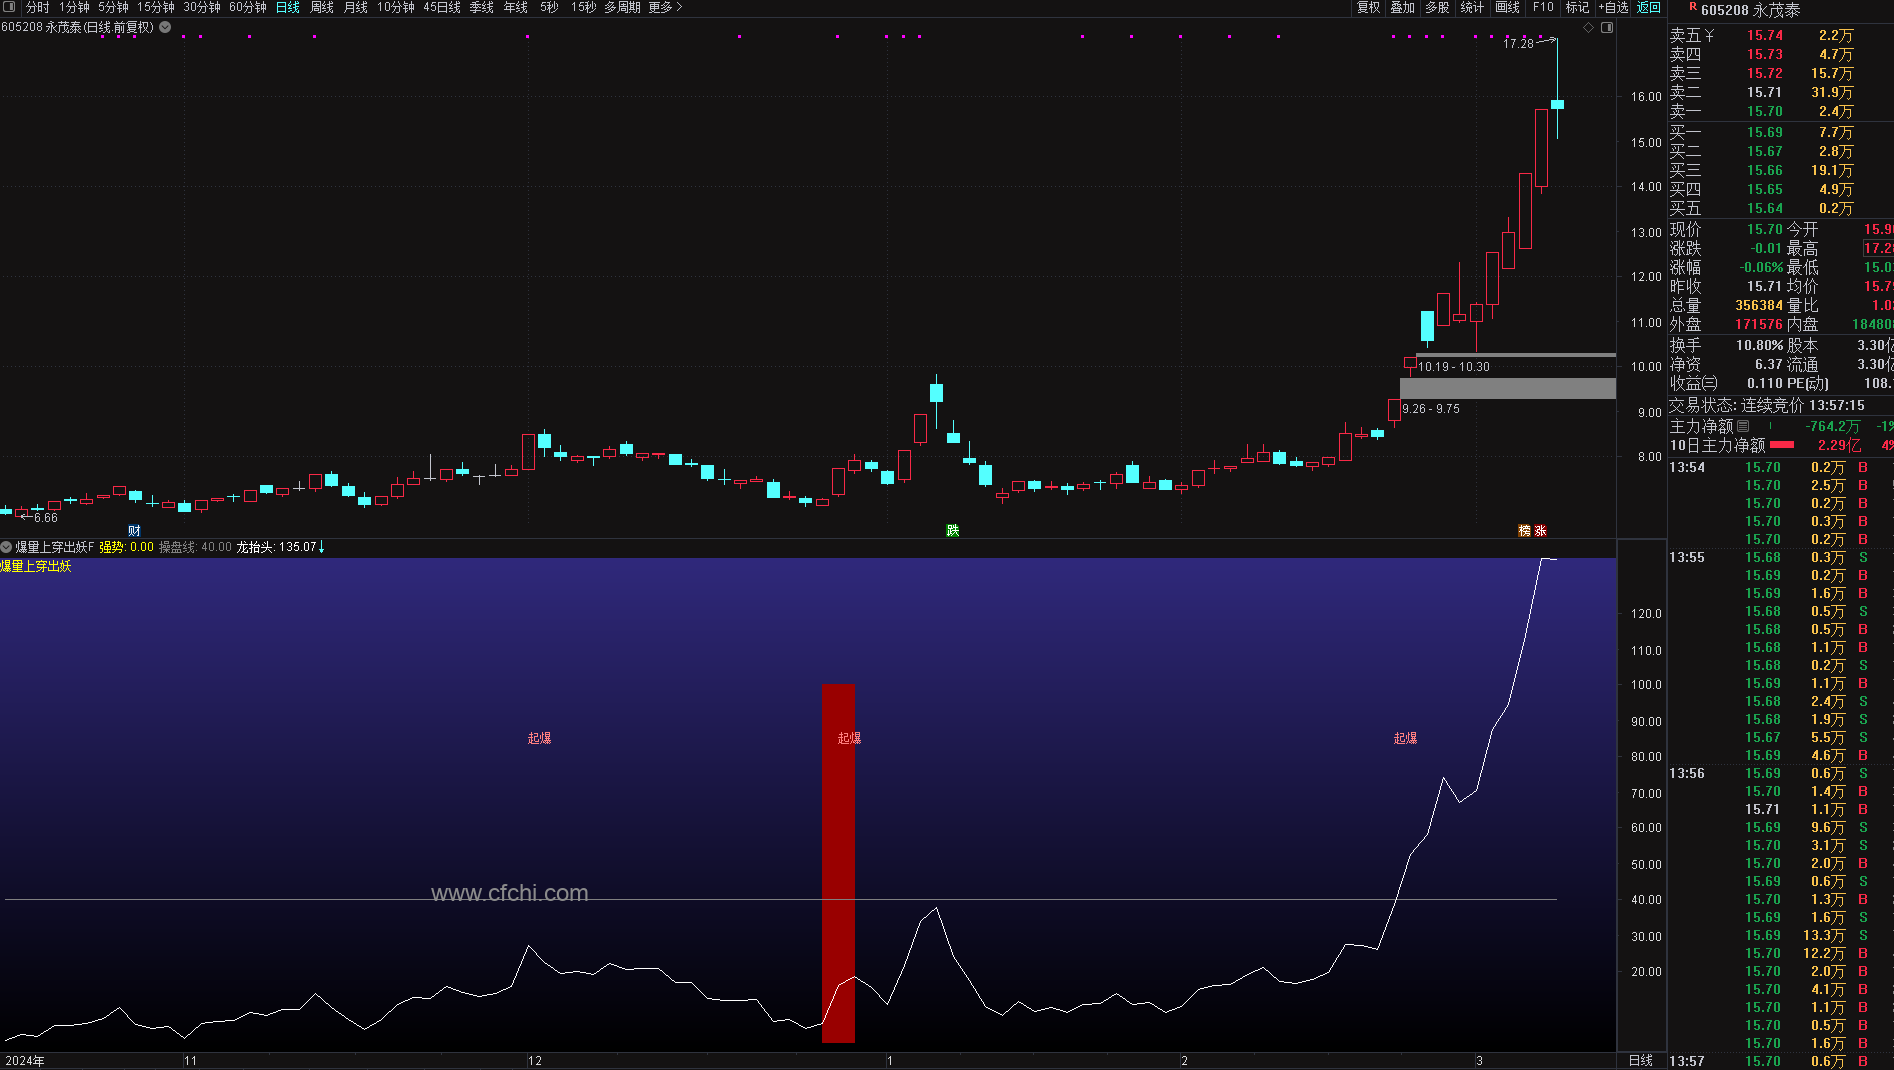Image resolution: width=1894 pixels, height=1070 pixels.
Task: Click the 多股 multi-stock button
Action: 1437,7
